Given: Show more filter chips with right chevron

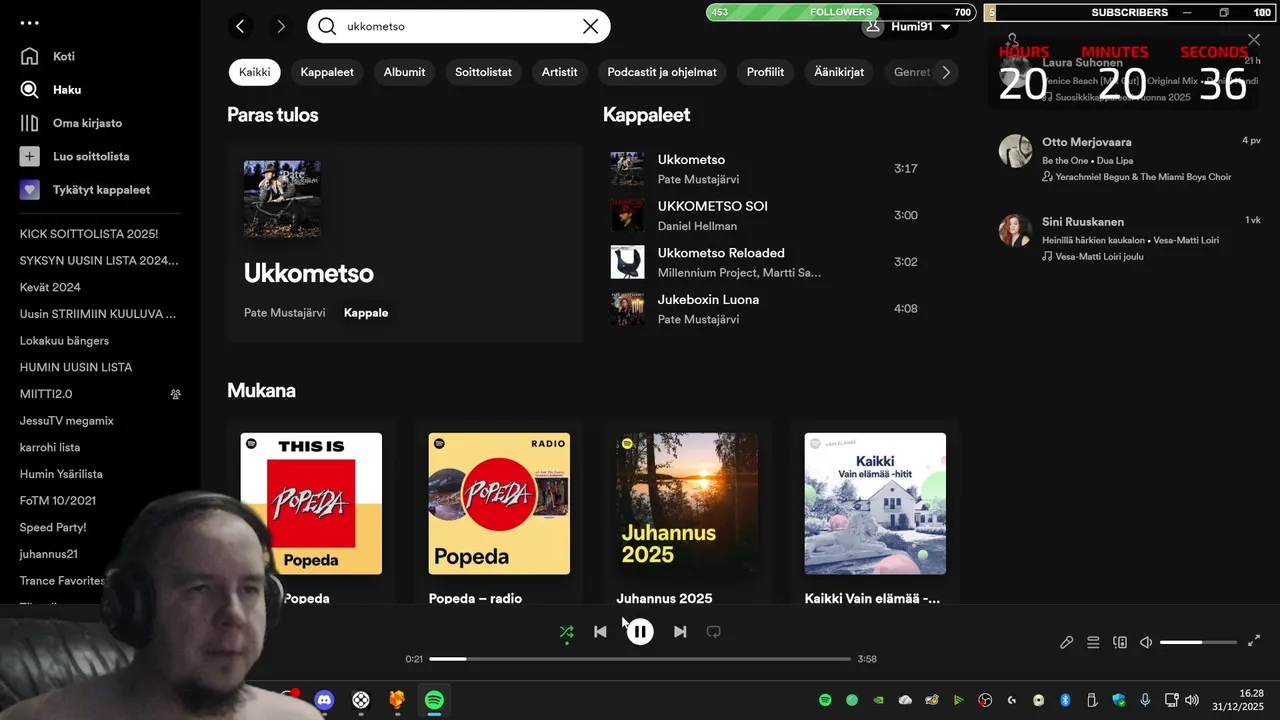Looking at the screenshot, I should click(x=945, y=72).
